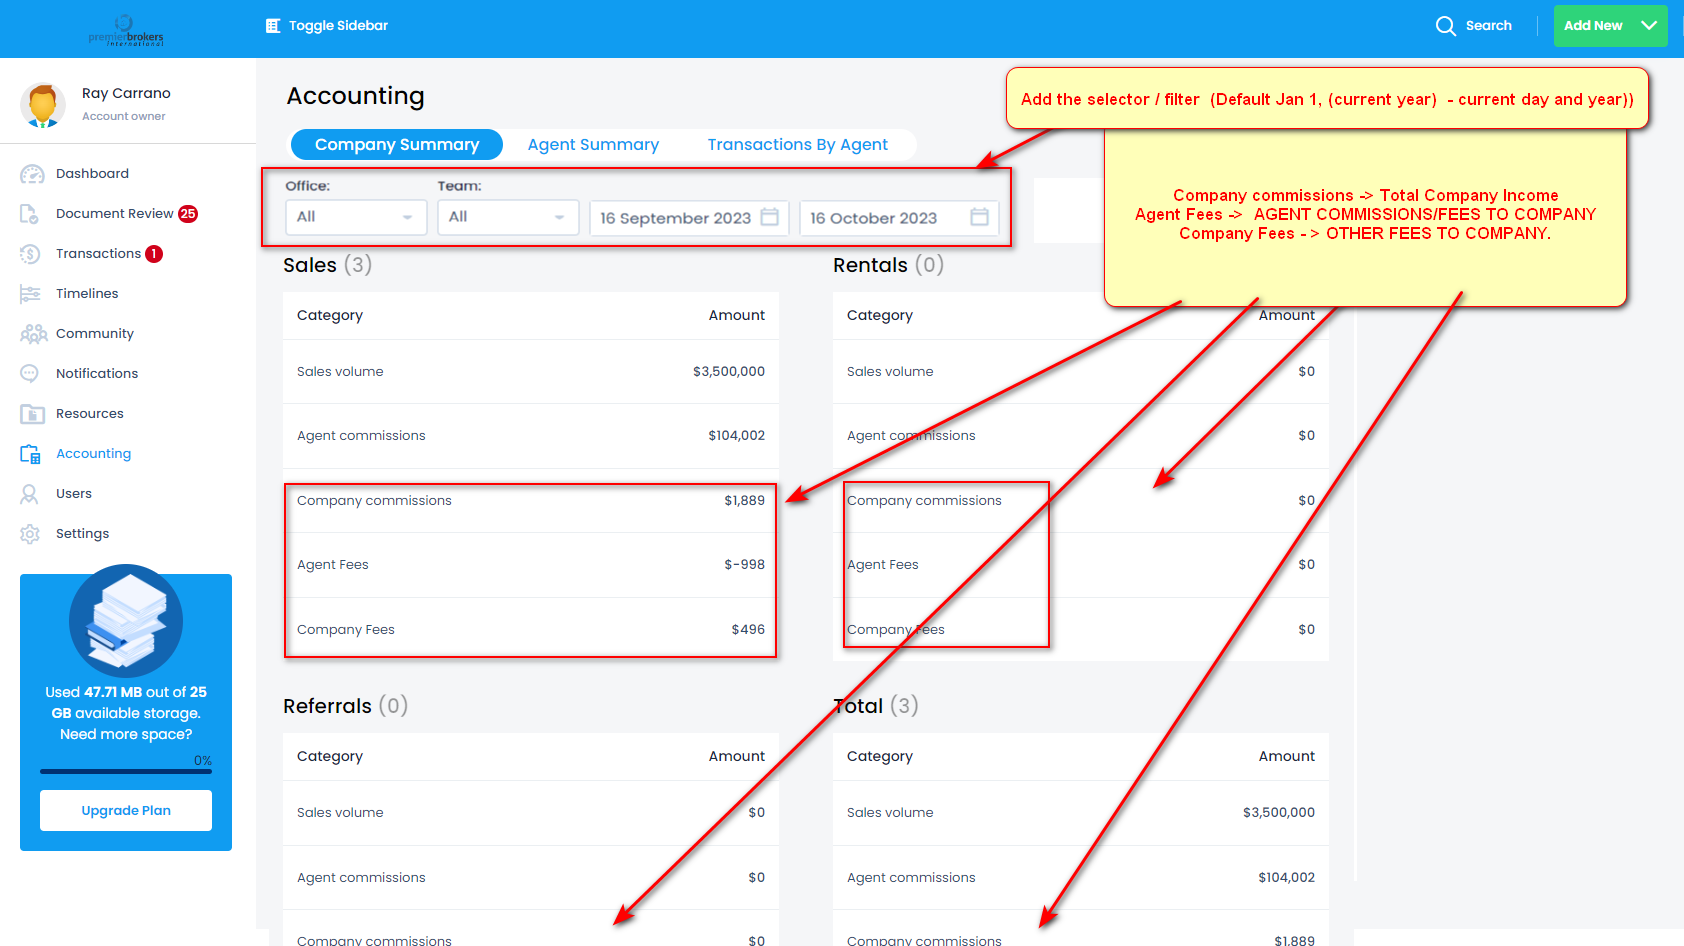
Task: Click the Notifications chat bubble icon
Action: coord(30,374)
